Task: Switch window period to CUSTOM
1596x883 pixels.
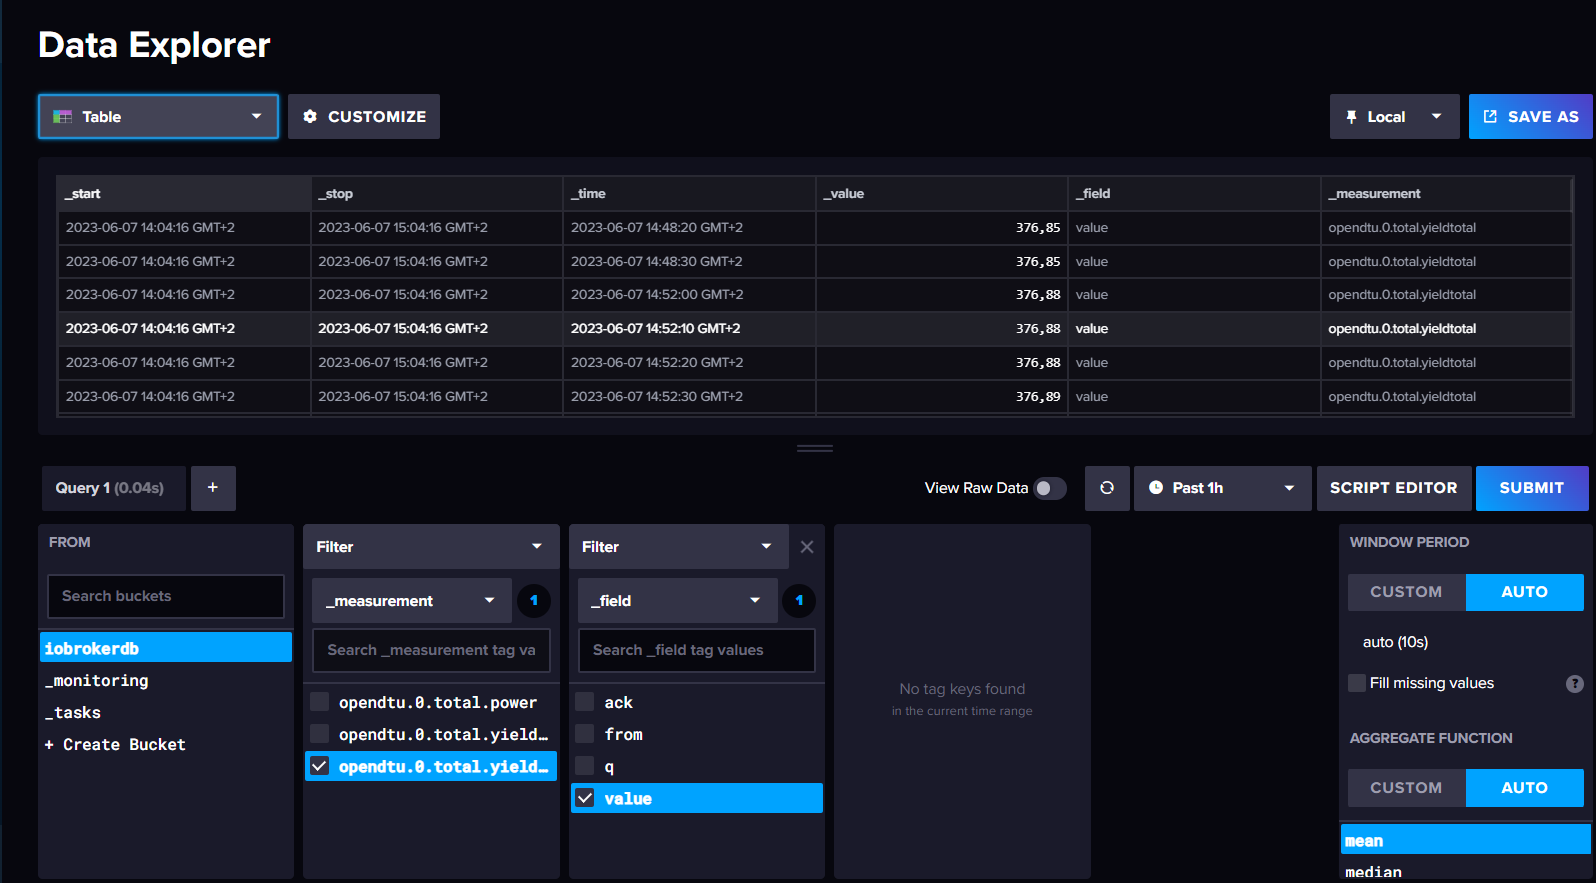Action: 1406,592
